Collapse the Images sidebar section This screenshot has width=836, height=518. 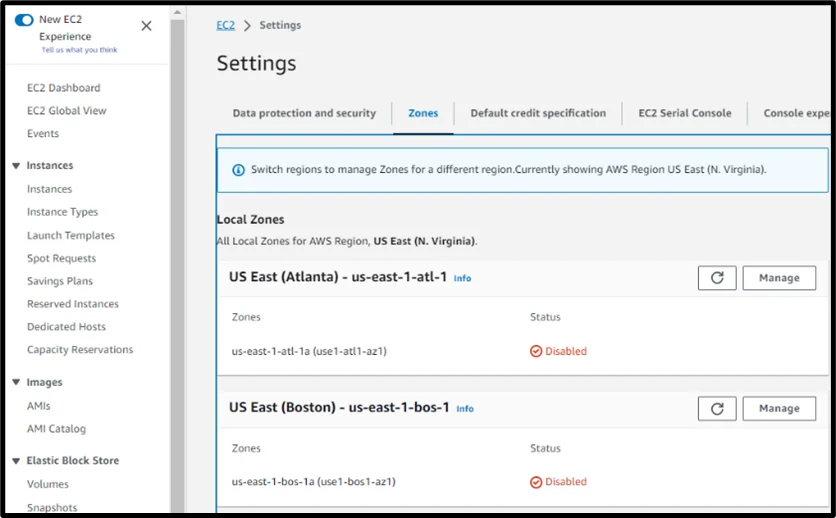16,382
